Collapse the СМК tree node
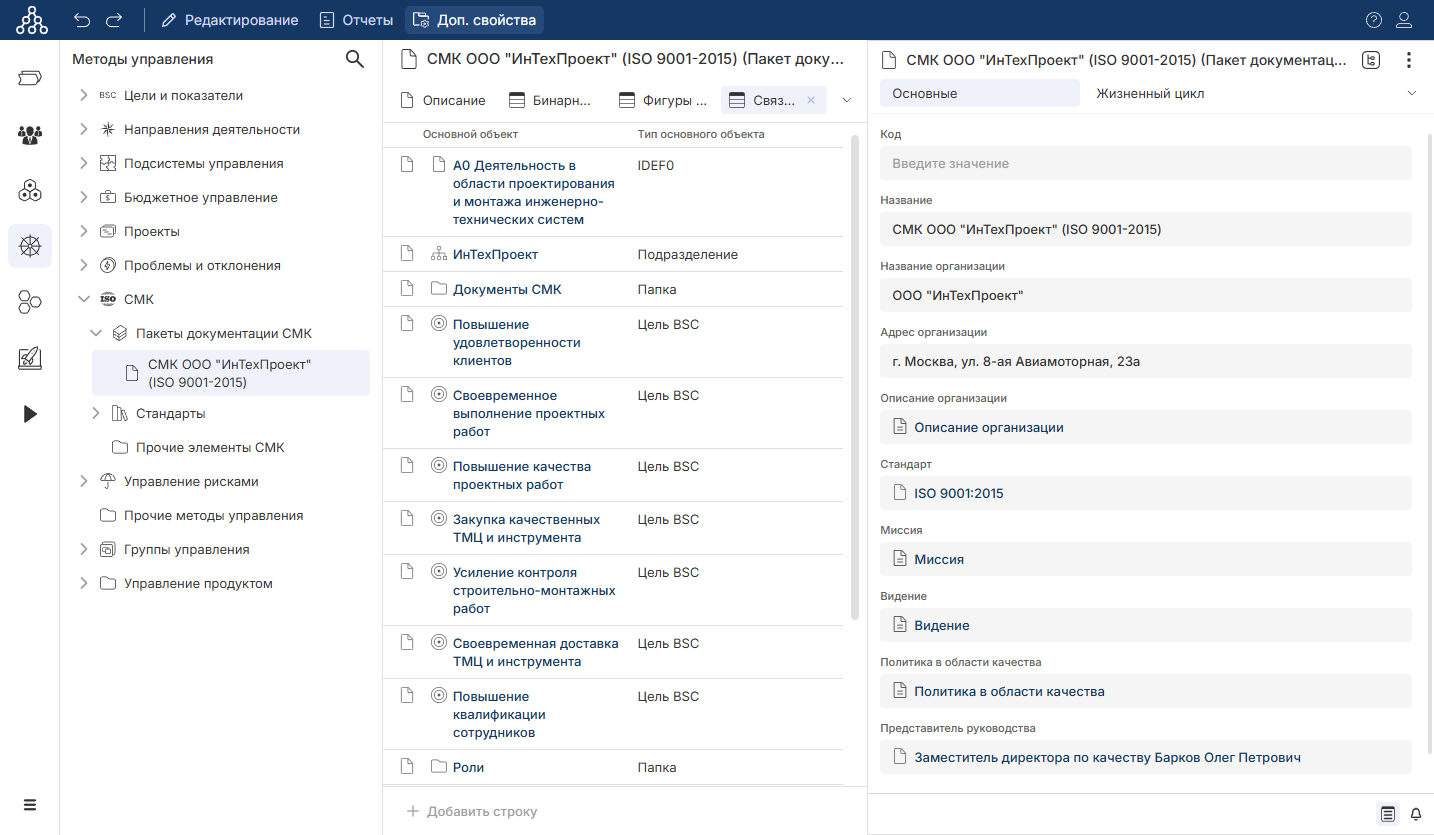The image size is (1434, 835). [84, 300]
